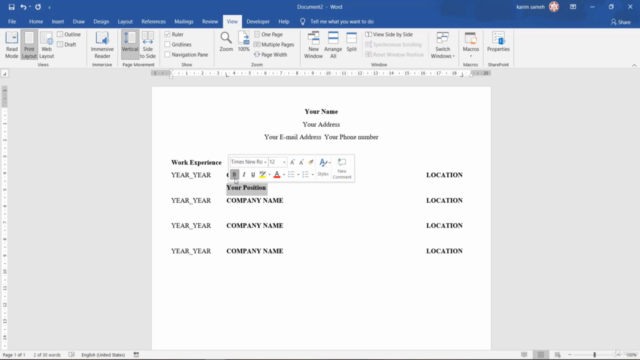The image size is (640, 360).
Task: Switch to the Layout tab
Action: tap(125, 22)
